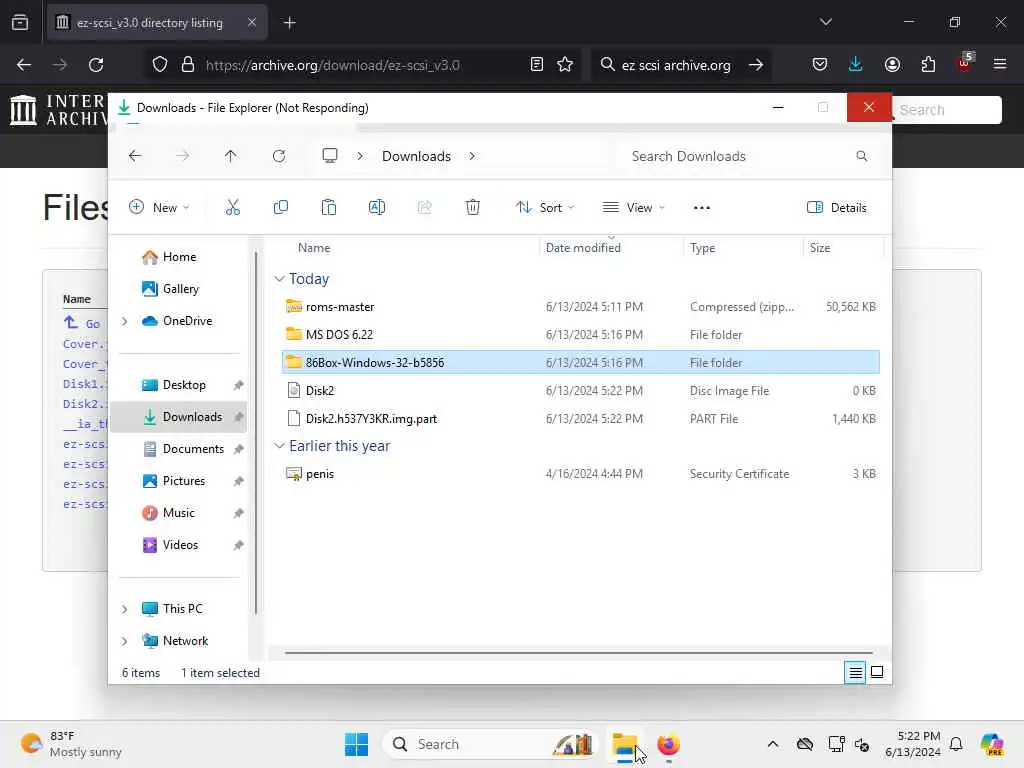The height and width of the screenshot is (768, 1024).
Task: Switch to large thumbnails view icon
Action: [x=877, y=672]
